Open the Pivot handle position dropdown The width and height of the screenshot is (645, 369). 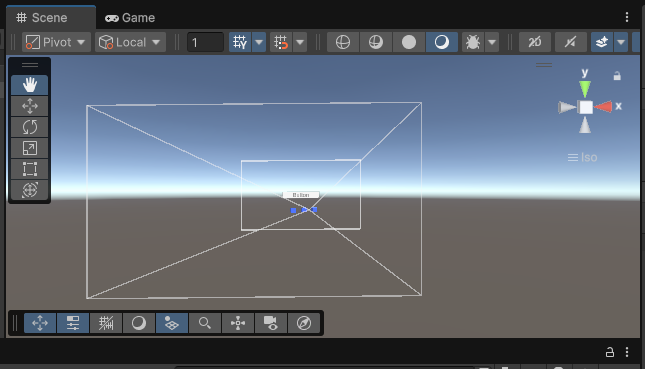(56, 42)
